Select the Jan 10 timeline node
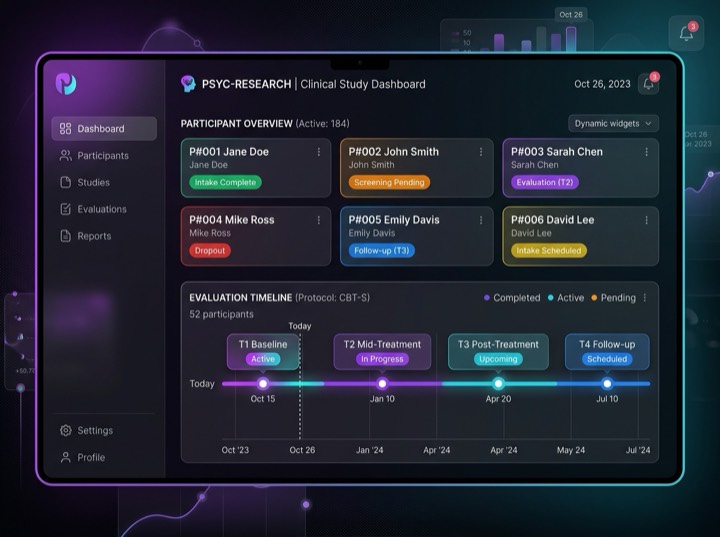 click(x=382, y=383)
